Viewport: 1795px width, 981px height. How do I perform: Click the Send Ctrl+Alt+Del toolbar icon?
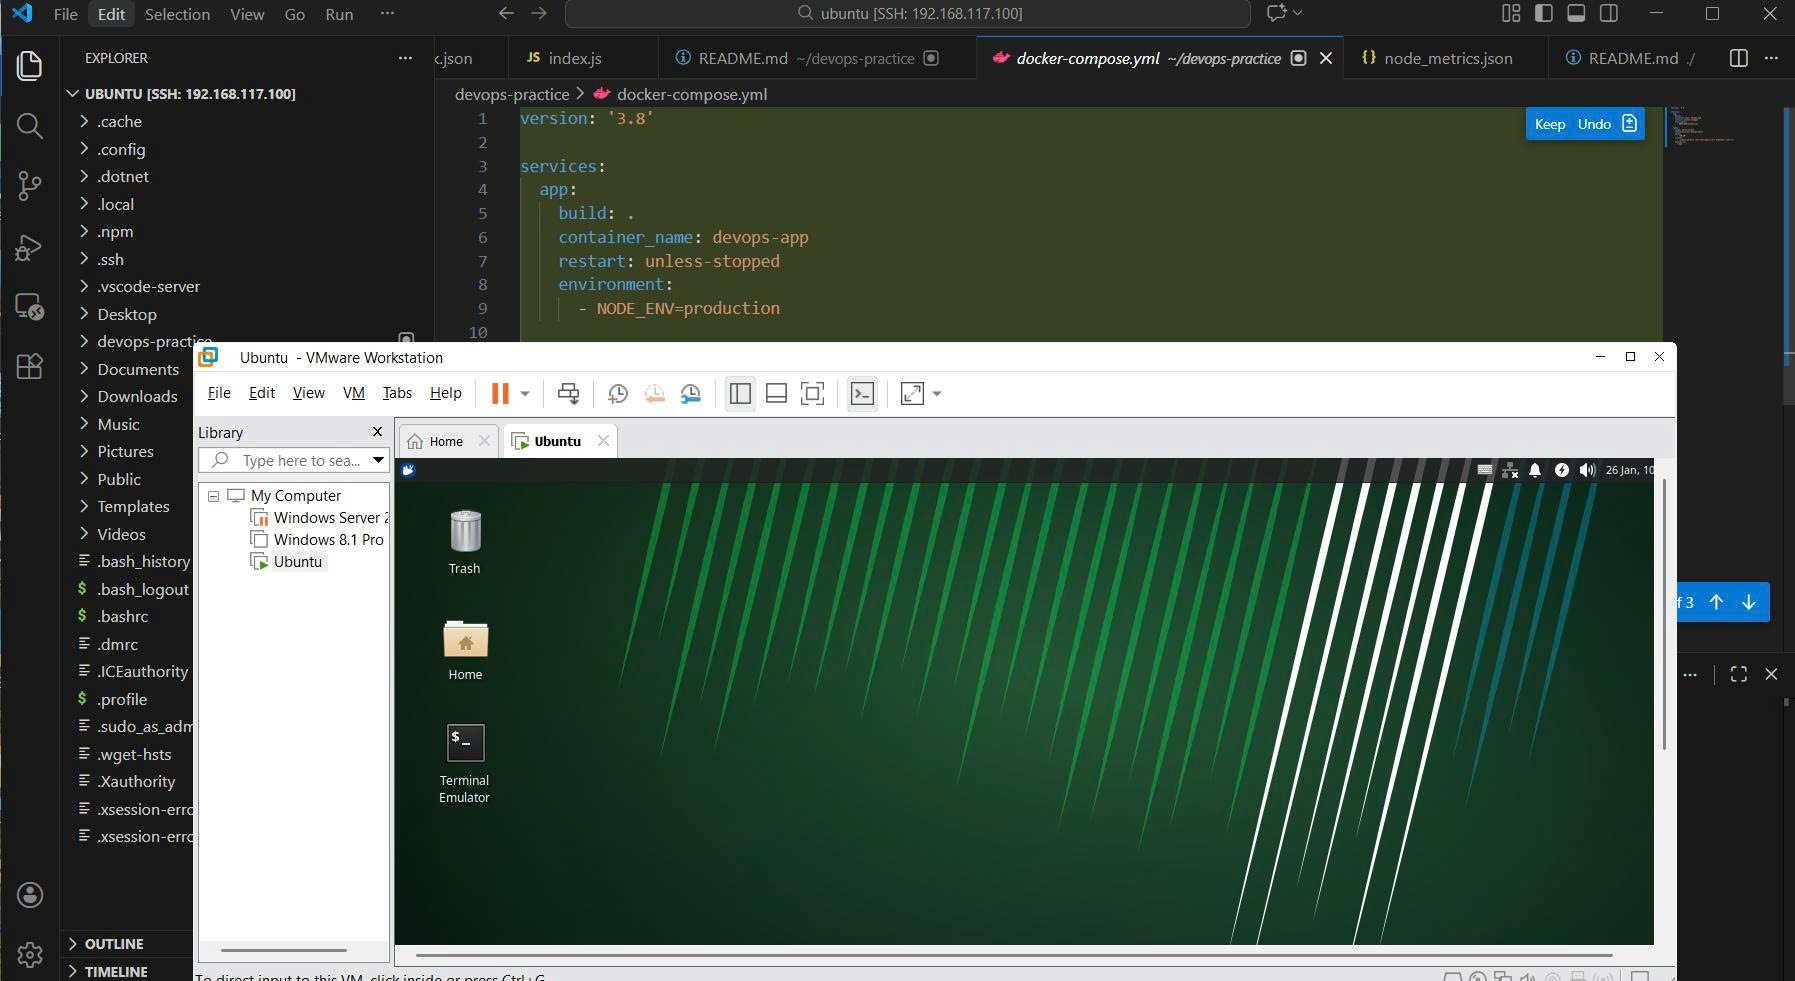tap(568, 394)
